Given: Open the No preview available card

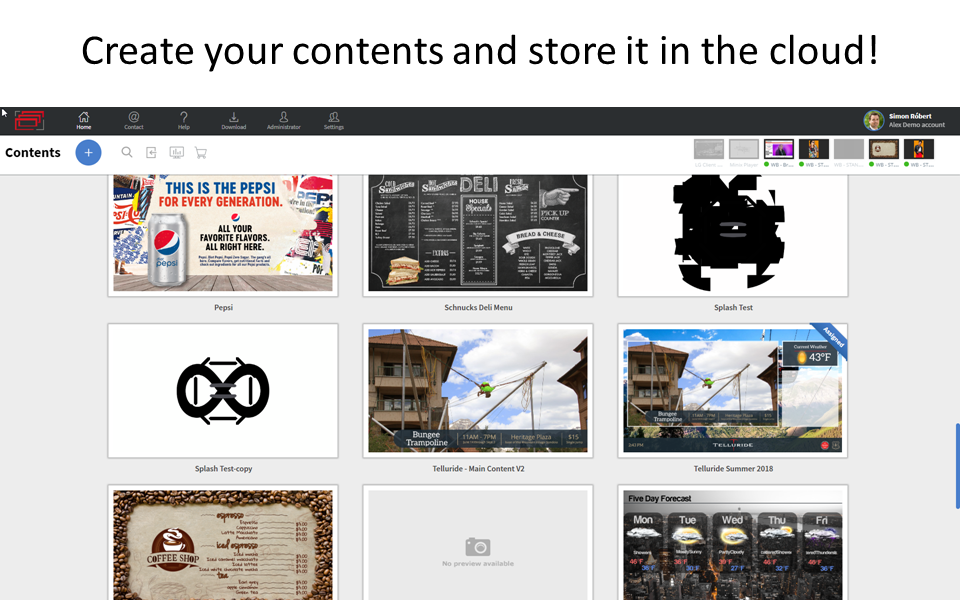Looking at the screenshot, I should [478, 543].
